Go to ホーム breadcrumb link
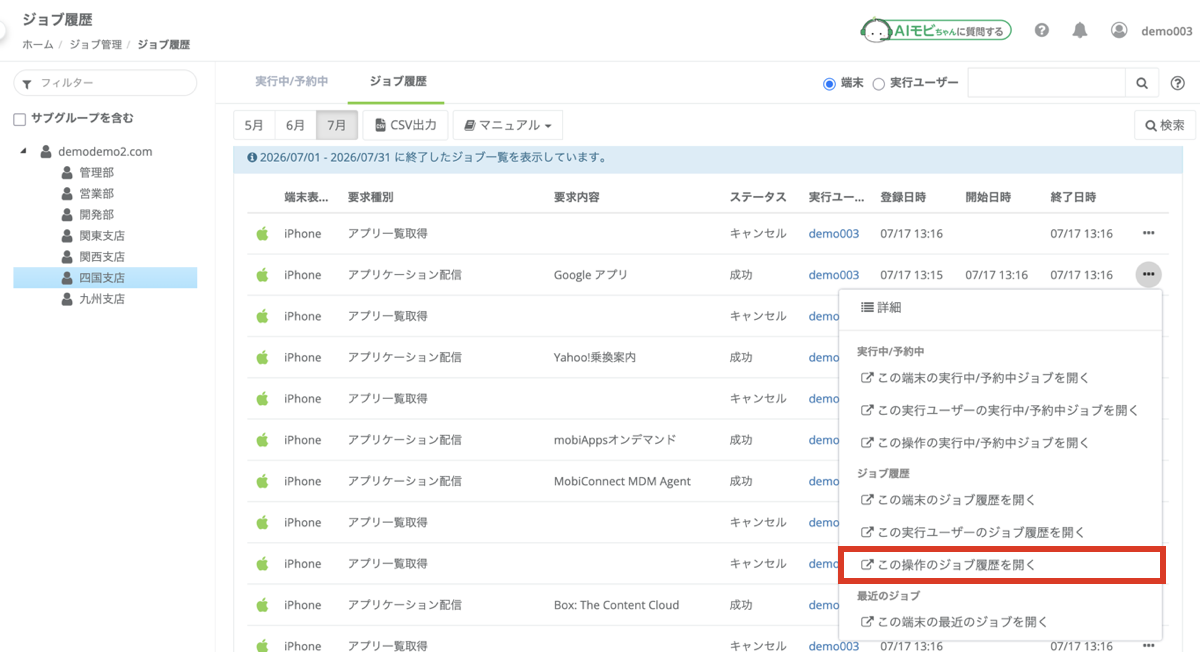Image resolution: width=1200 pixels, height=652 pixels. [38, 45]
